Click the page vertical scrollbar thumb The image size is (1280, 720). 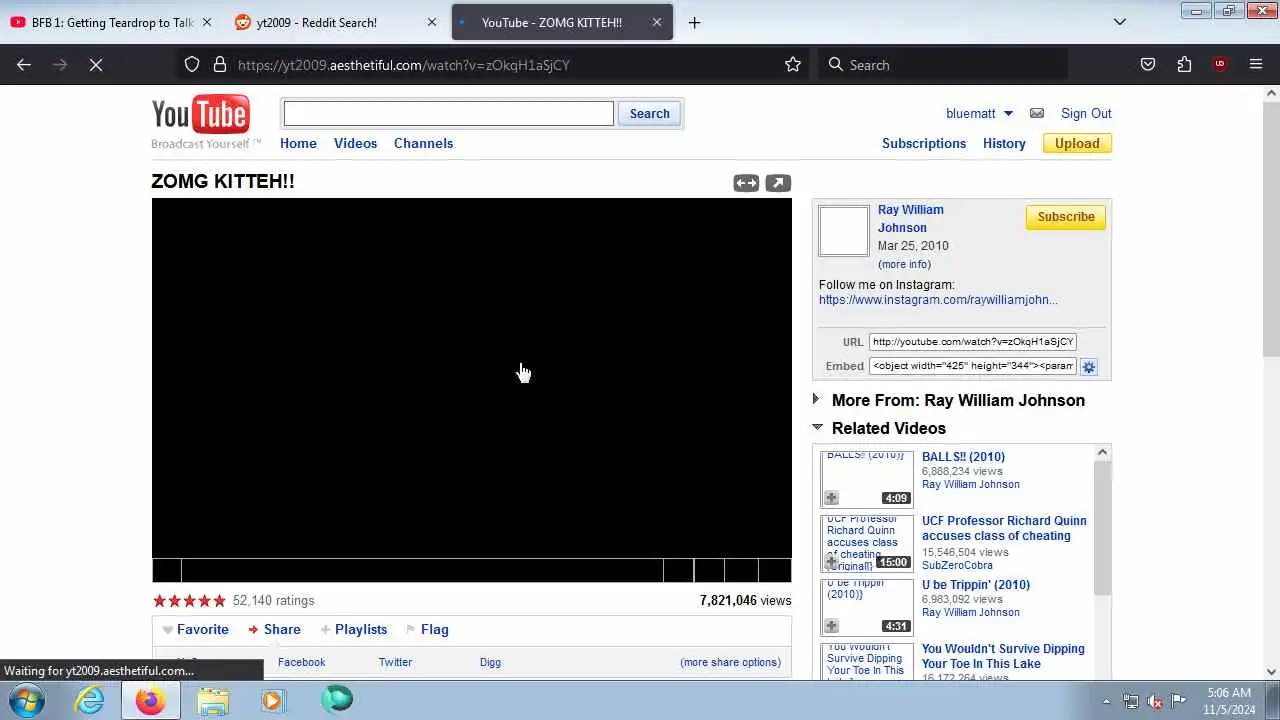click(x=1271, y=228)
